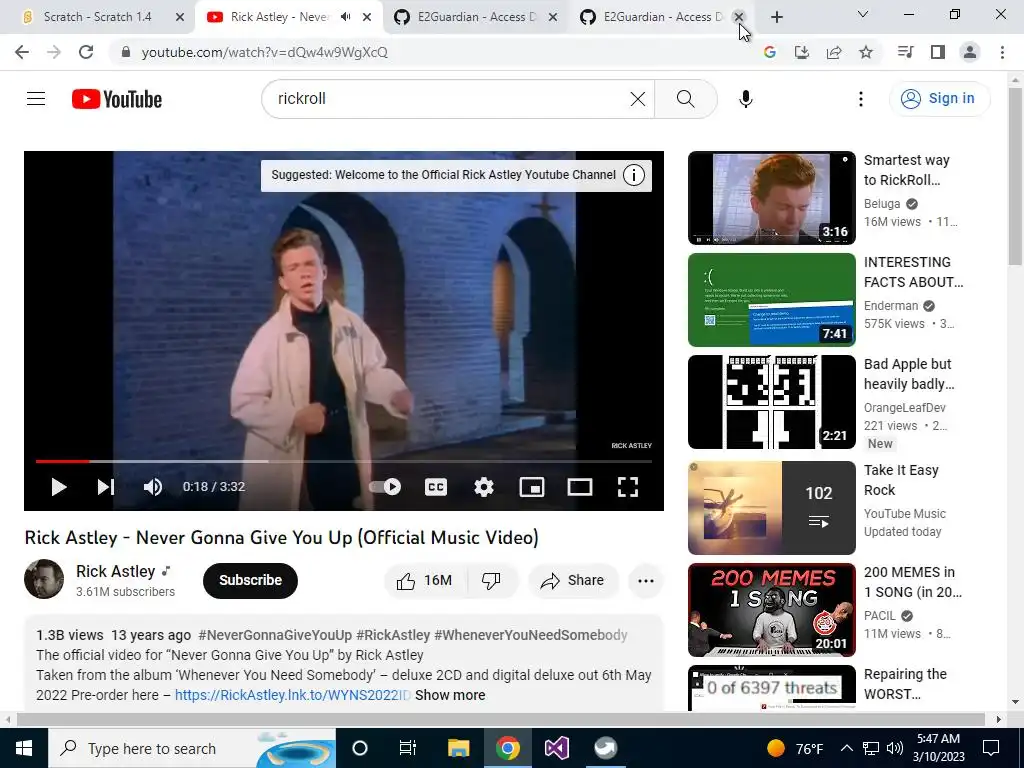Open Take It Easy Rock playlist
This screenshot has height=768, width=1024.
771,507
